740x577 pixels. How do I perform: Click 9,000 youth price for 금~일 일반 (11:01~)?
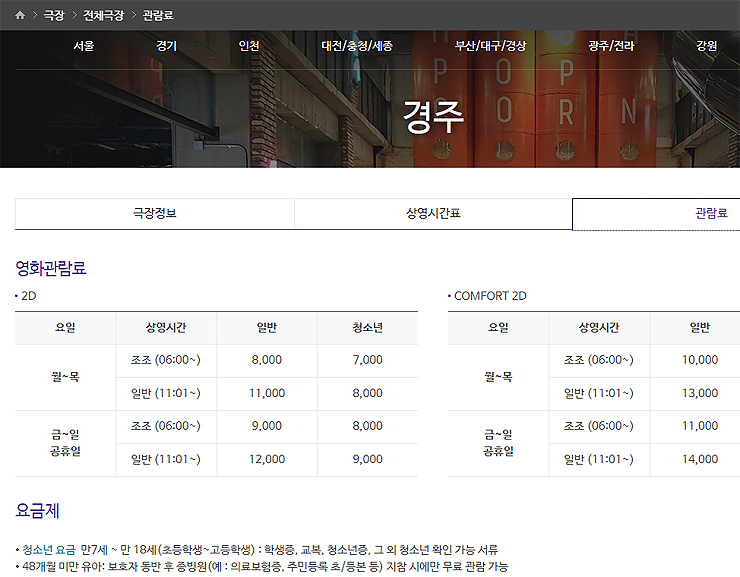pyautogui.click(x=368, y=459)
